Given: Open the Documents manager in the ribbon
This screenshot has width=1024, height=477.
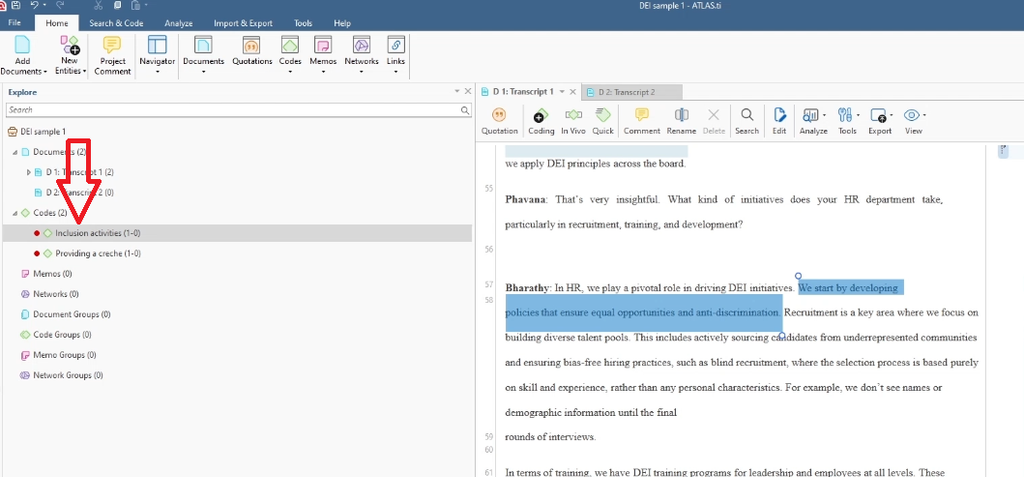Looking at the screenshot, I should [203, 55].
